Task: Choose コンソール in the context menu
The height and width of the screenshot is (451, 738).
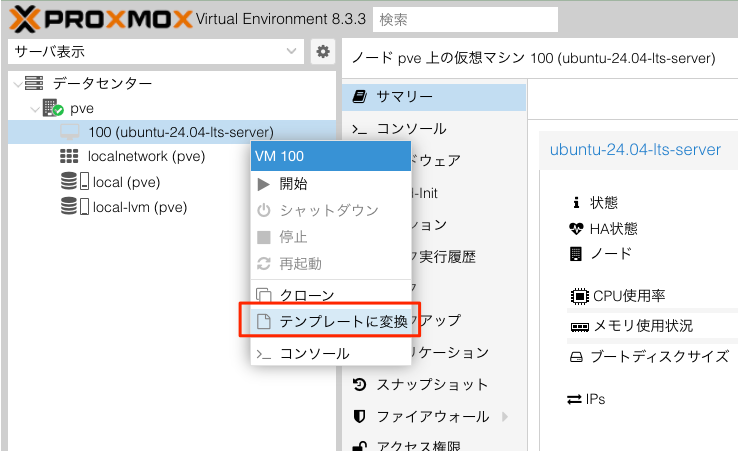Action: [x=331, y=354]
